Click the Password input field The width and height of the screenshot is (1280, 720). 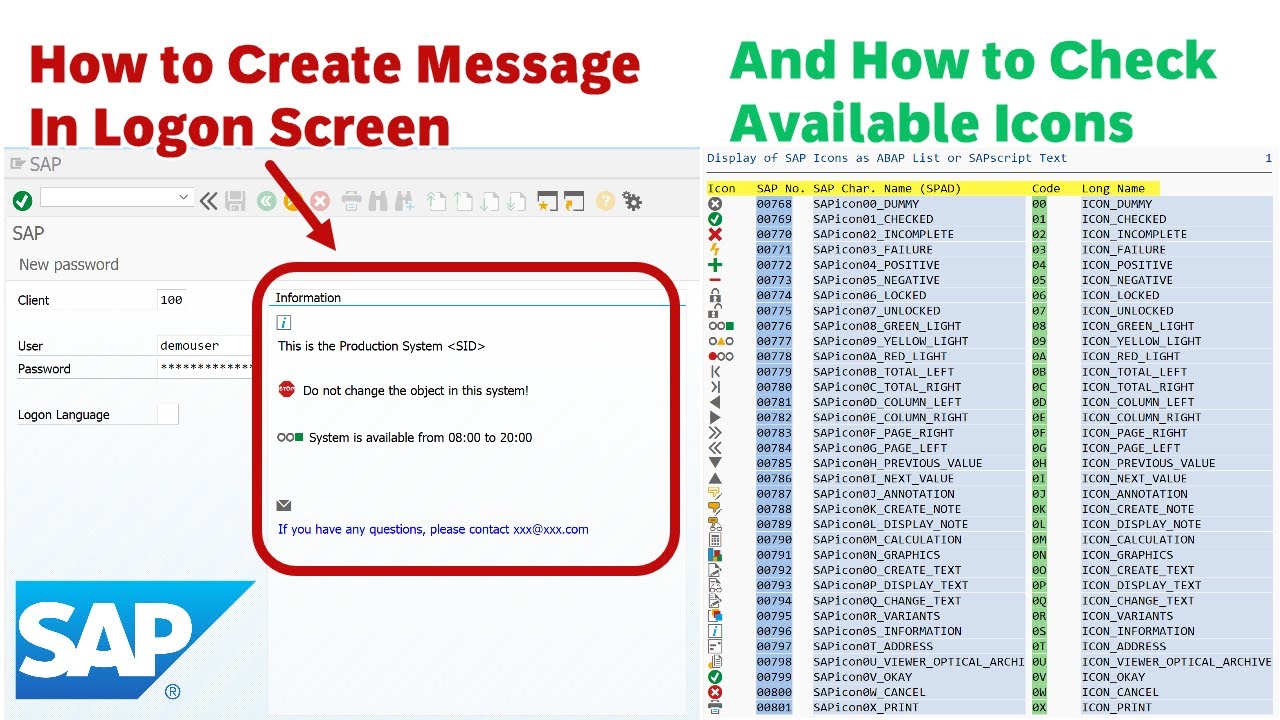[205, 368]
